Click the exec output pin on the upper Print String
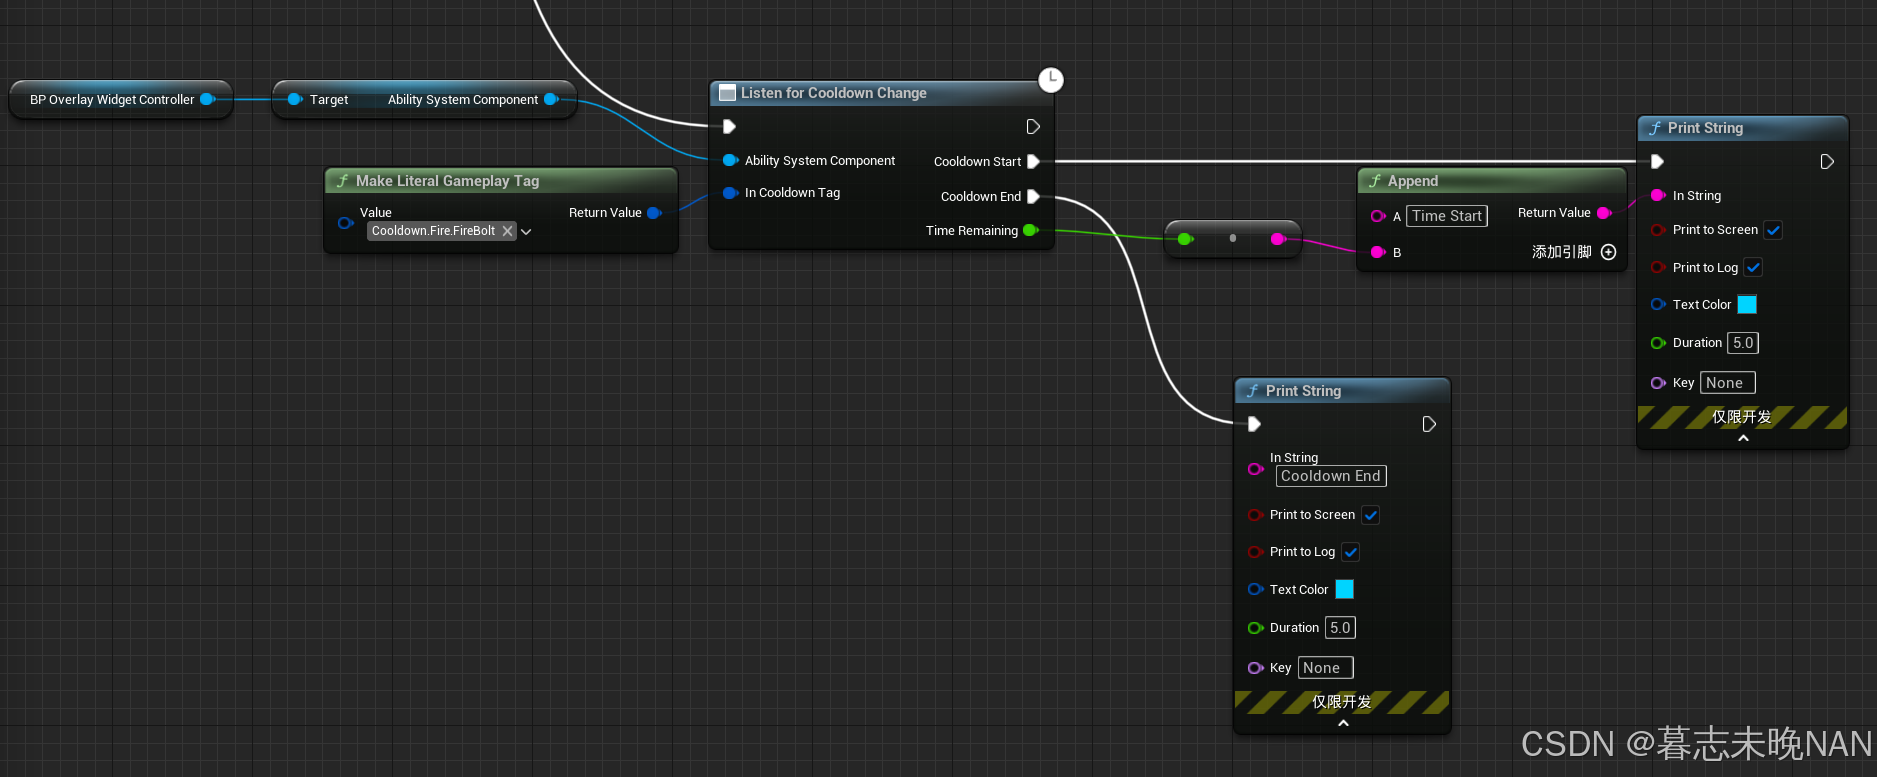 point(1827,161)
